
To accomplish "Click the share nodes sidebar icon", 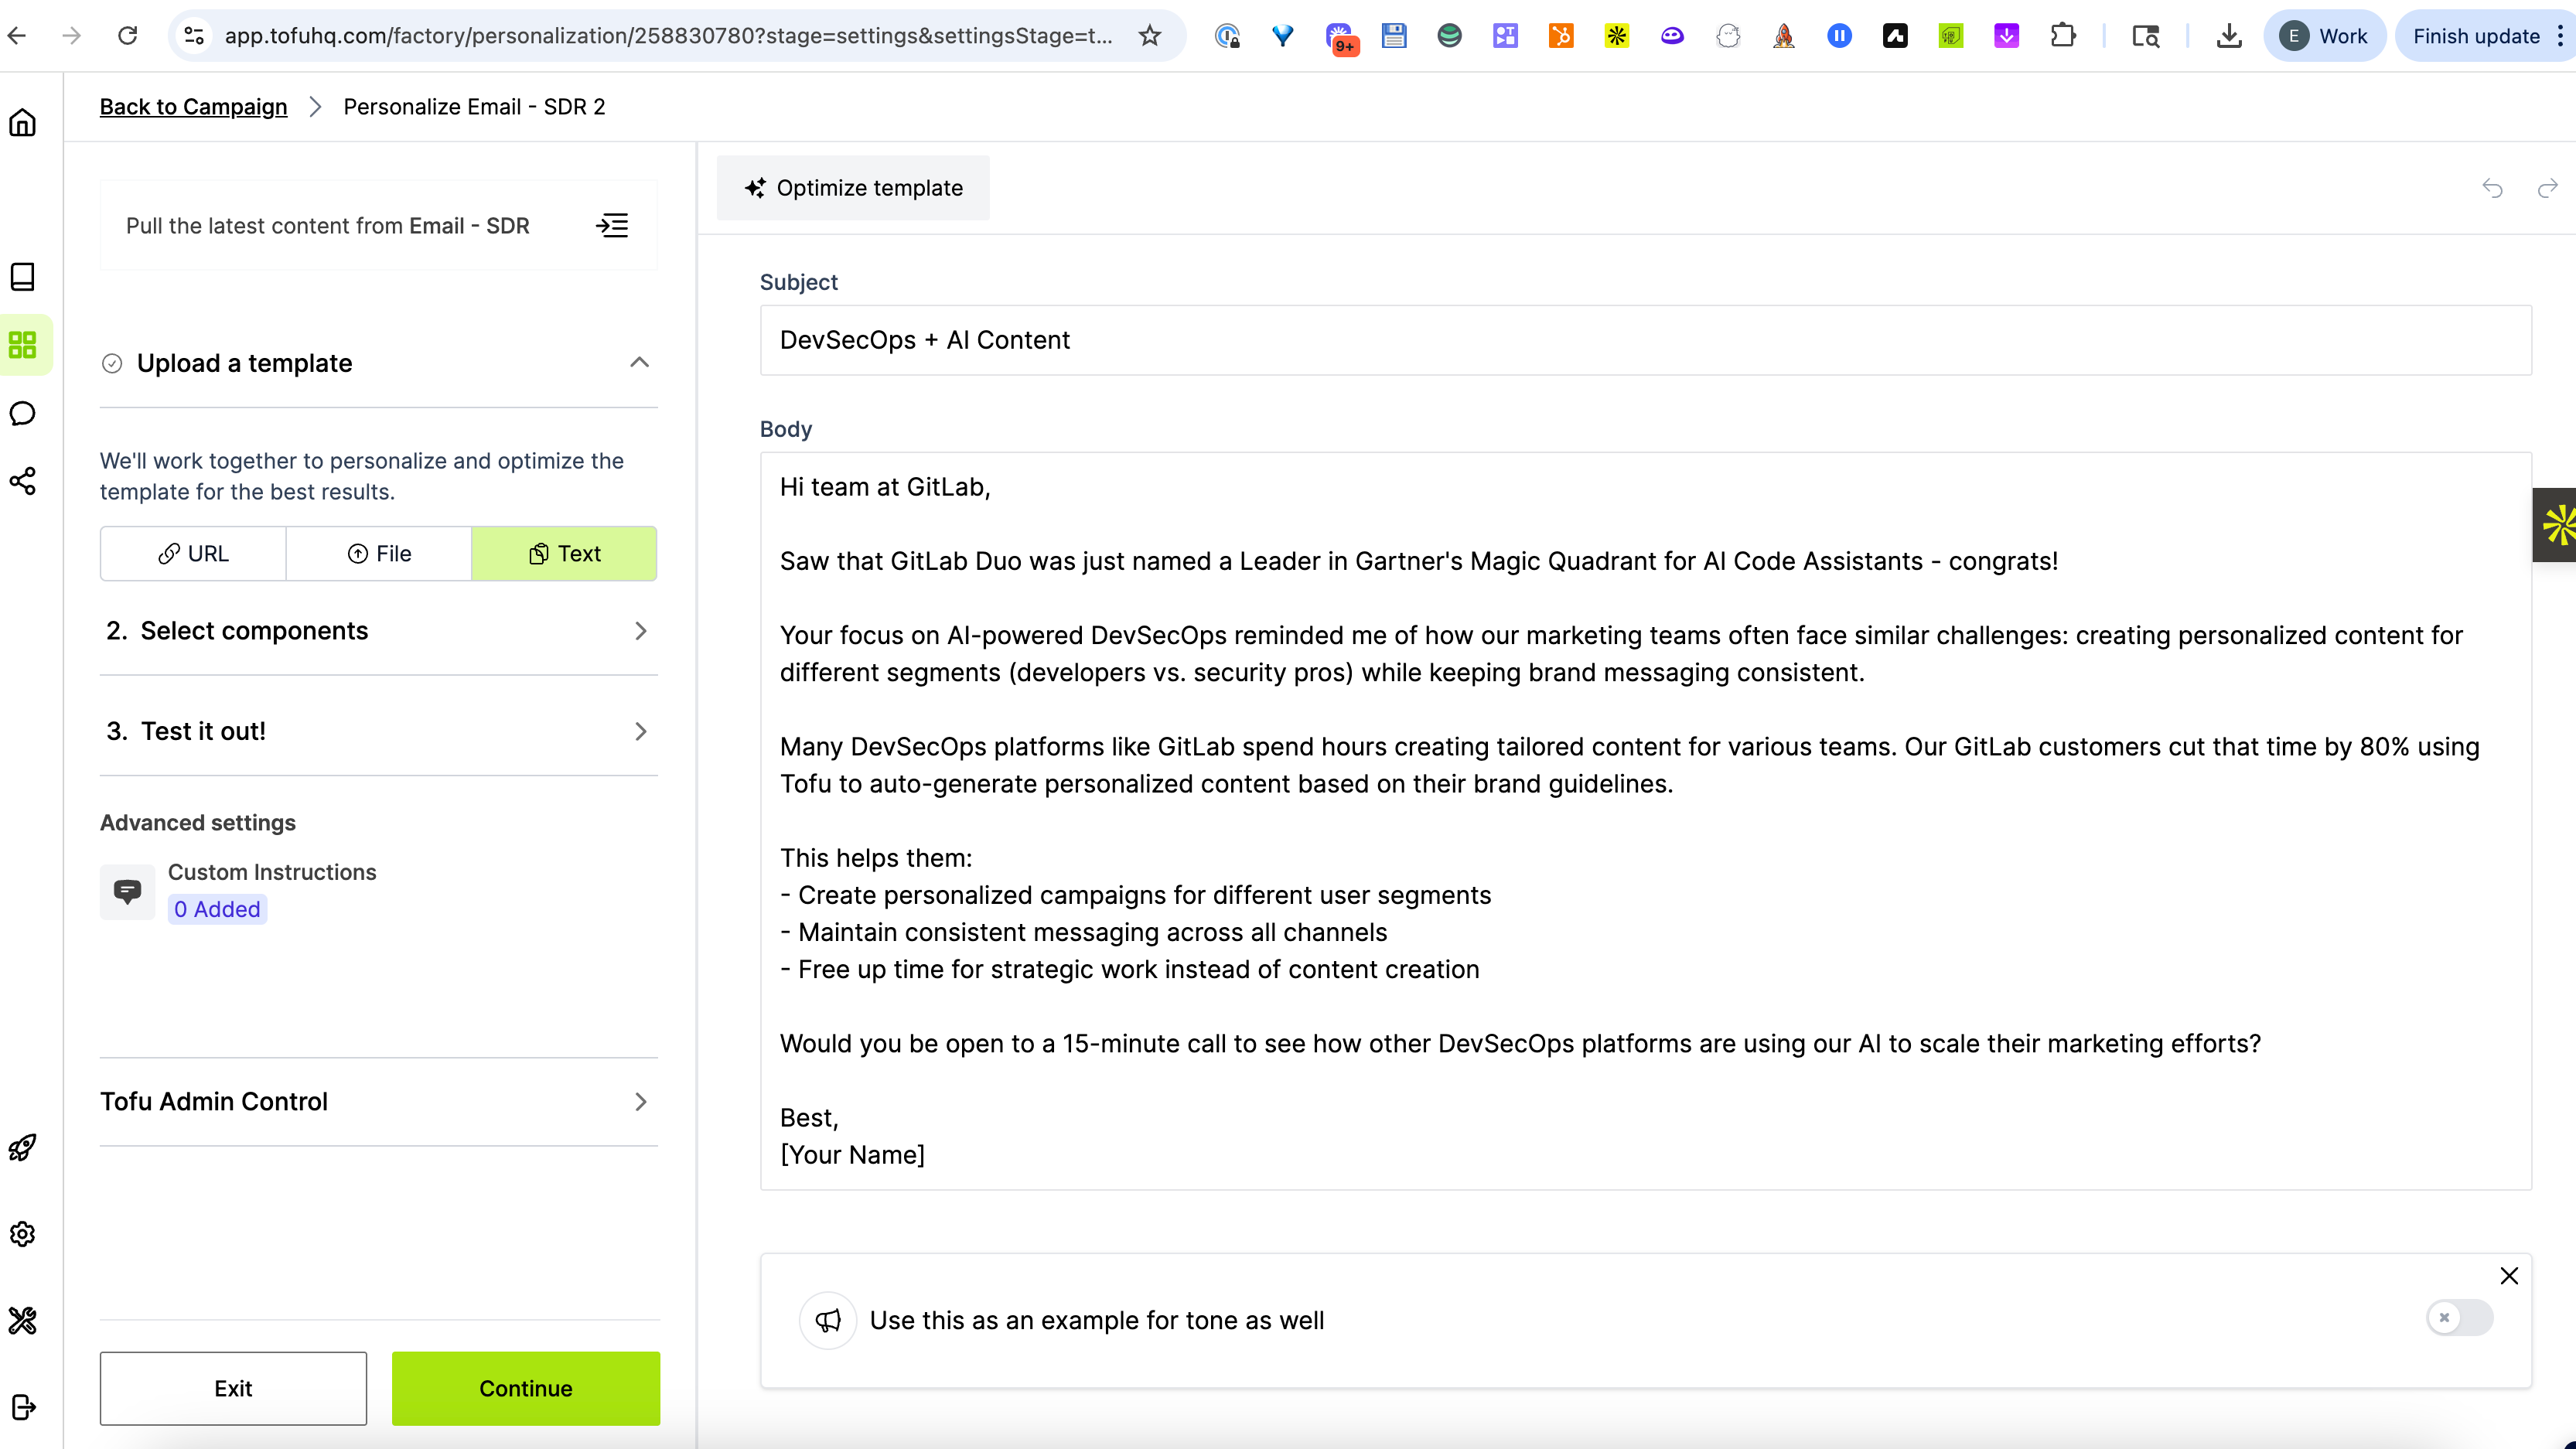I will (x=22, y=481).
